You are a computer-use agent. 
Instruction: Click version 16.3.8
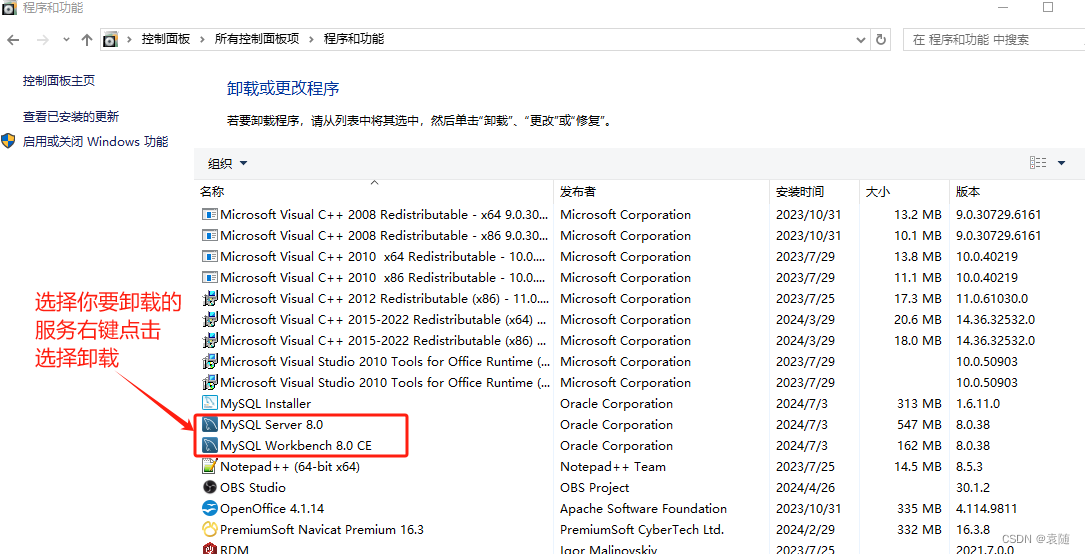click(x=972, y=530)
